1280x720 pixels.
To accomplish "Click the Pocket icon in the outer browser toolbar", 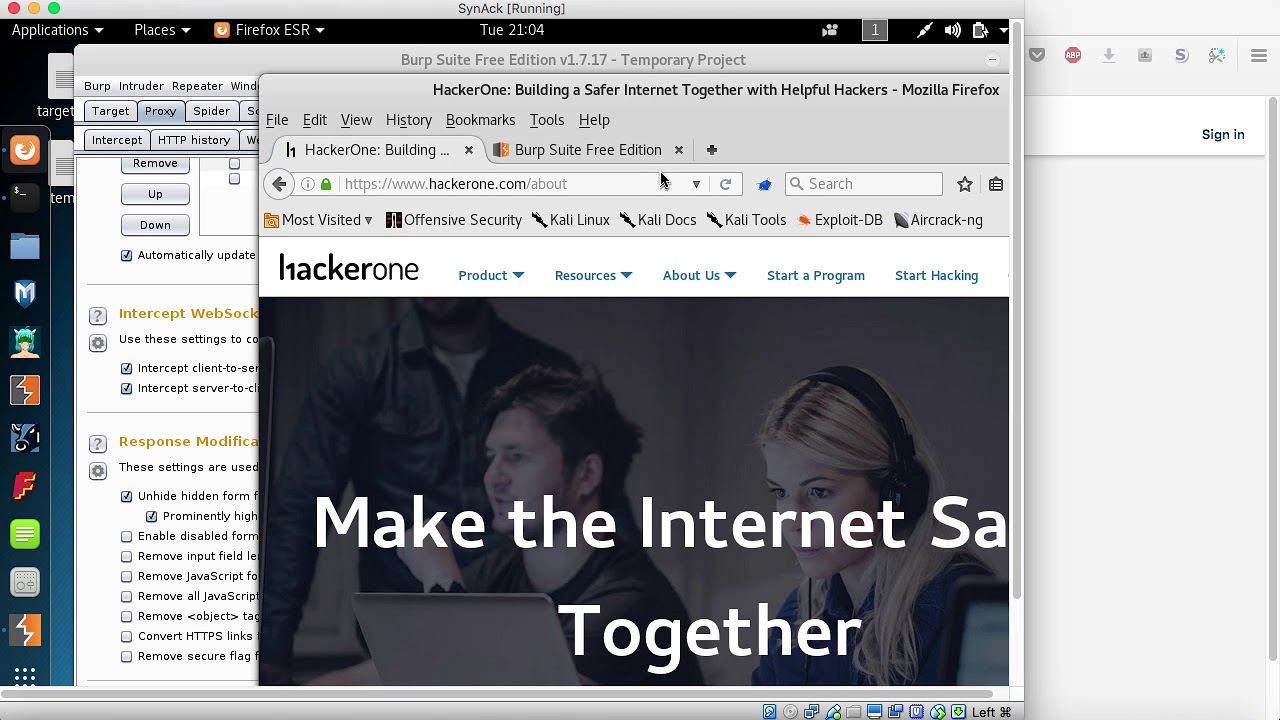I will click(x=1037, y=56).
